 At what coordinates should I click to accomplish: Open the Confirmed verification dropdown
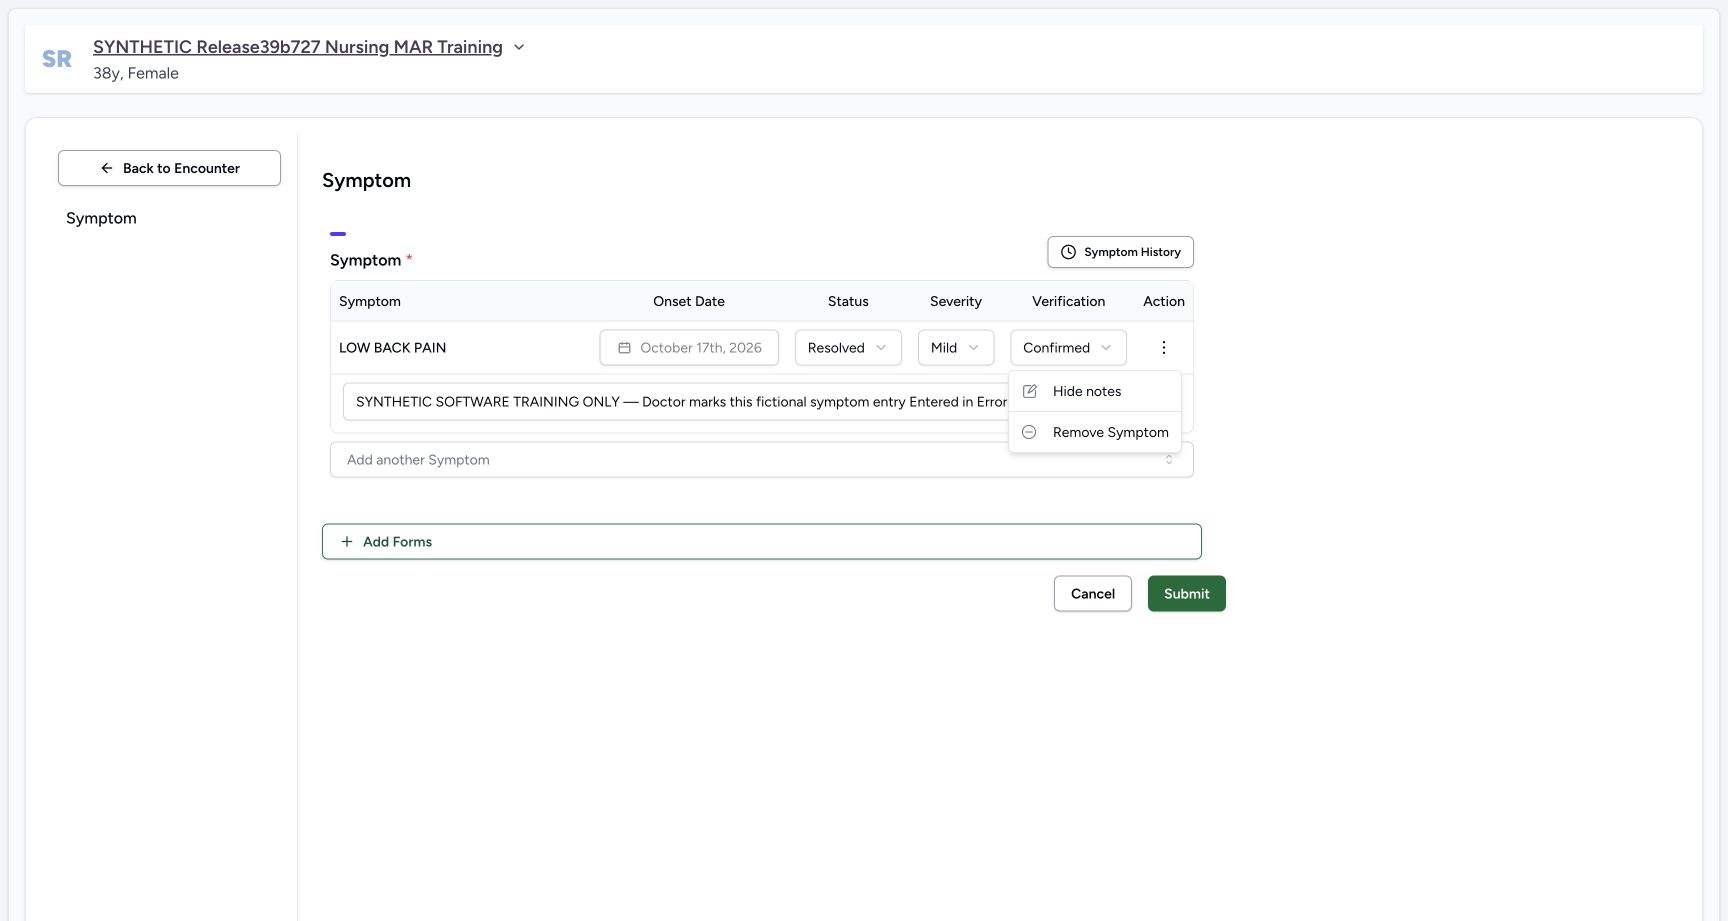1068,348
